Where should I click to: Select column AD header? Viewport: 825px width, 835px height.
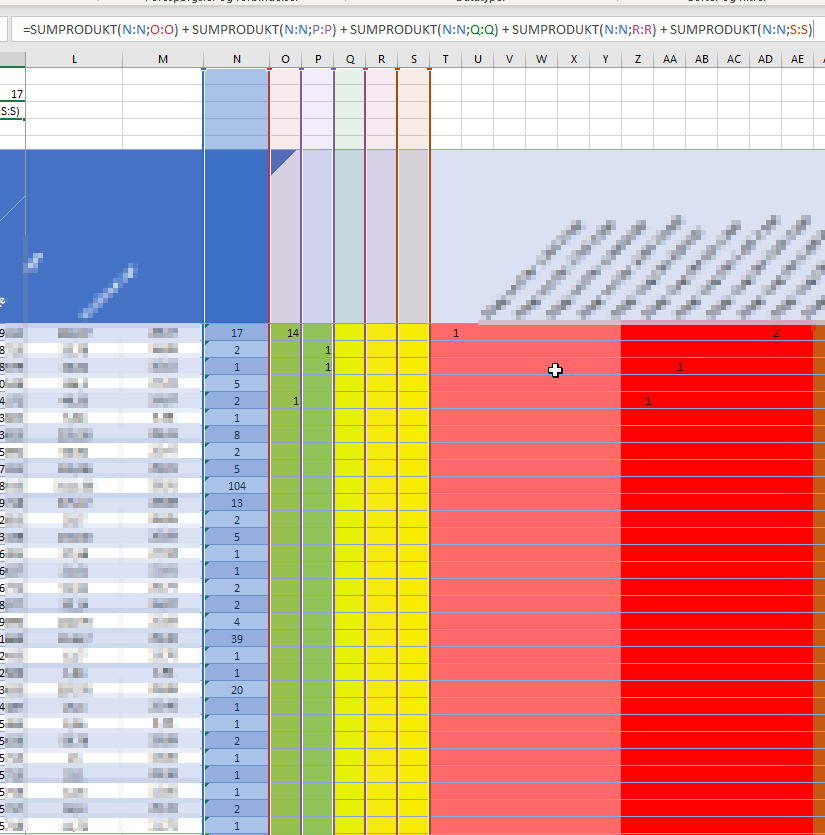(765, 60)
